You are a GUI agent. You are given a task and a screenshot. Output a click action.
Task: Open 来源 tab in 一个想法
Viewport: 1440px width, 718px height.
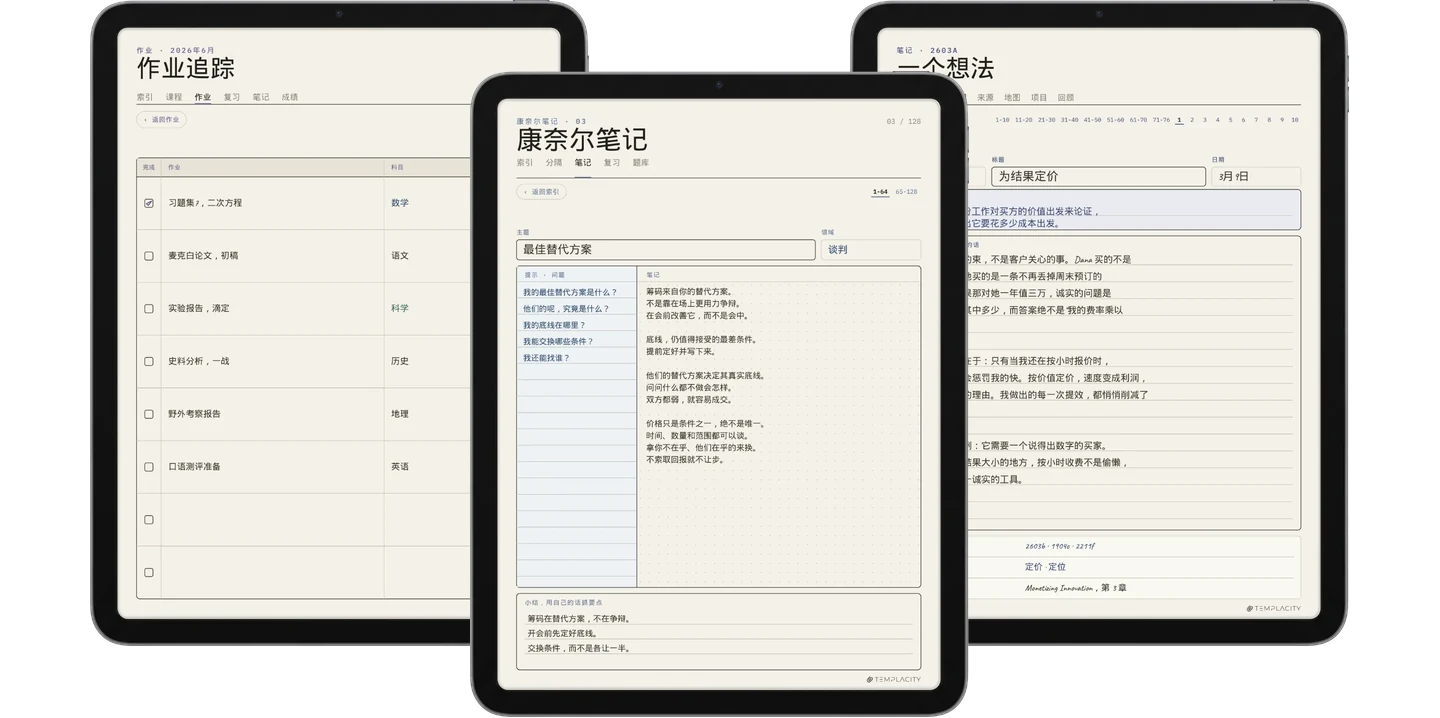click(x=985, y=98)
